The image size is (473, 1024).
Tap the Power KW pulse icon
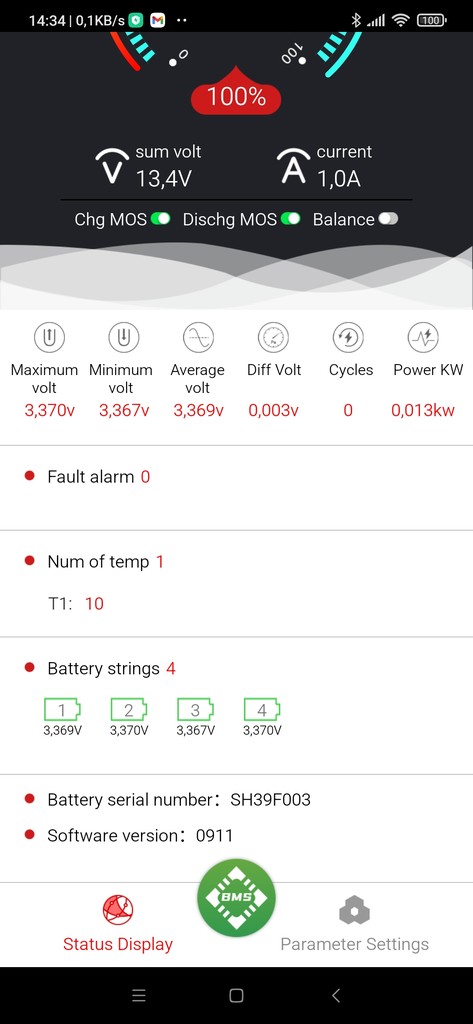(423, 337)
